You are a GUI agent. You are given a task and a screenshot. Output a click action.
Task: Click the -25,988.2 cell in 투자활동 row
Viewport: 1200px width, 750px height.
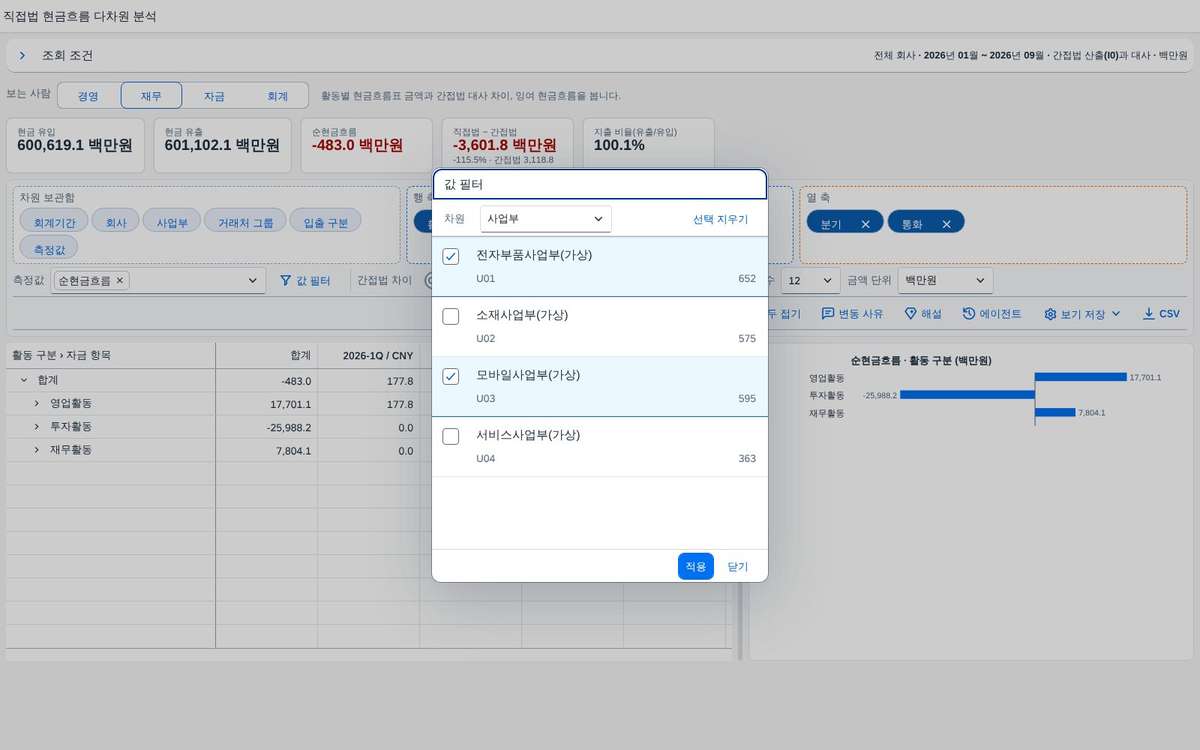(266, 428)
